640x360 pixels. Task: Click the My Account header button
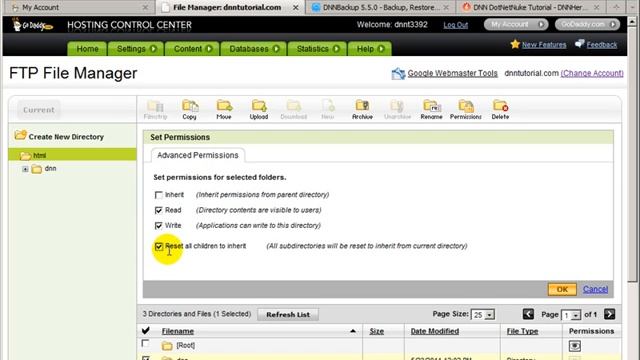(516, 24)
